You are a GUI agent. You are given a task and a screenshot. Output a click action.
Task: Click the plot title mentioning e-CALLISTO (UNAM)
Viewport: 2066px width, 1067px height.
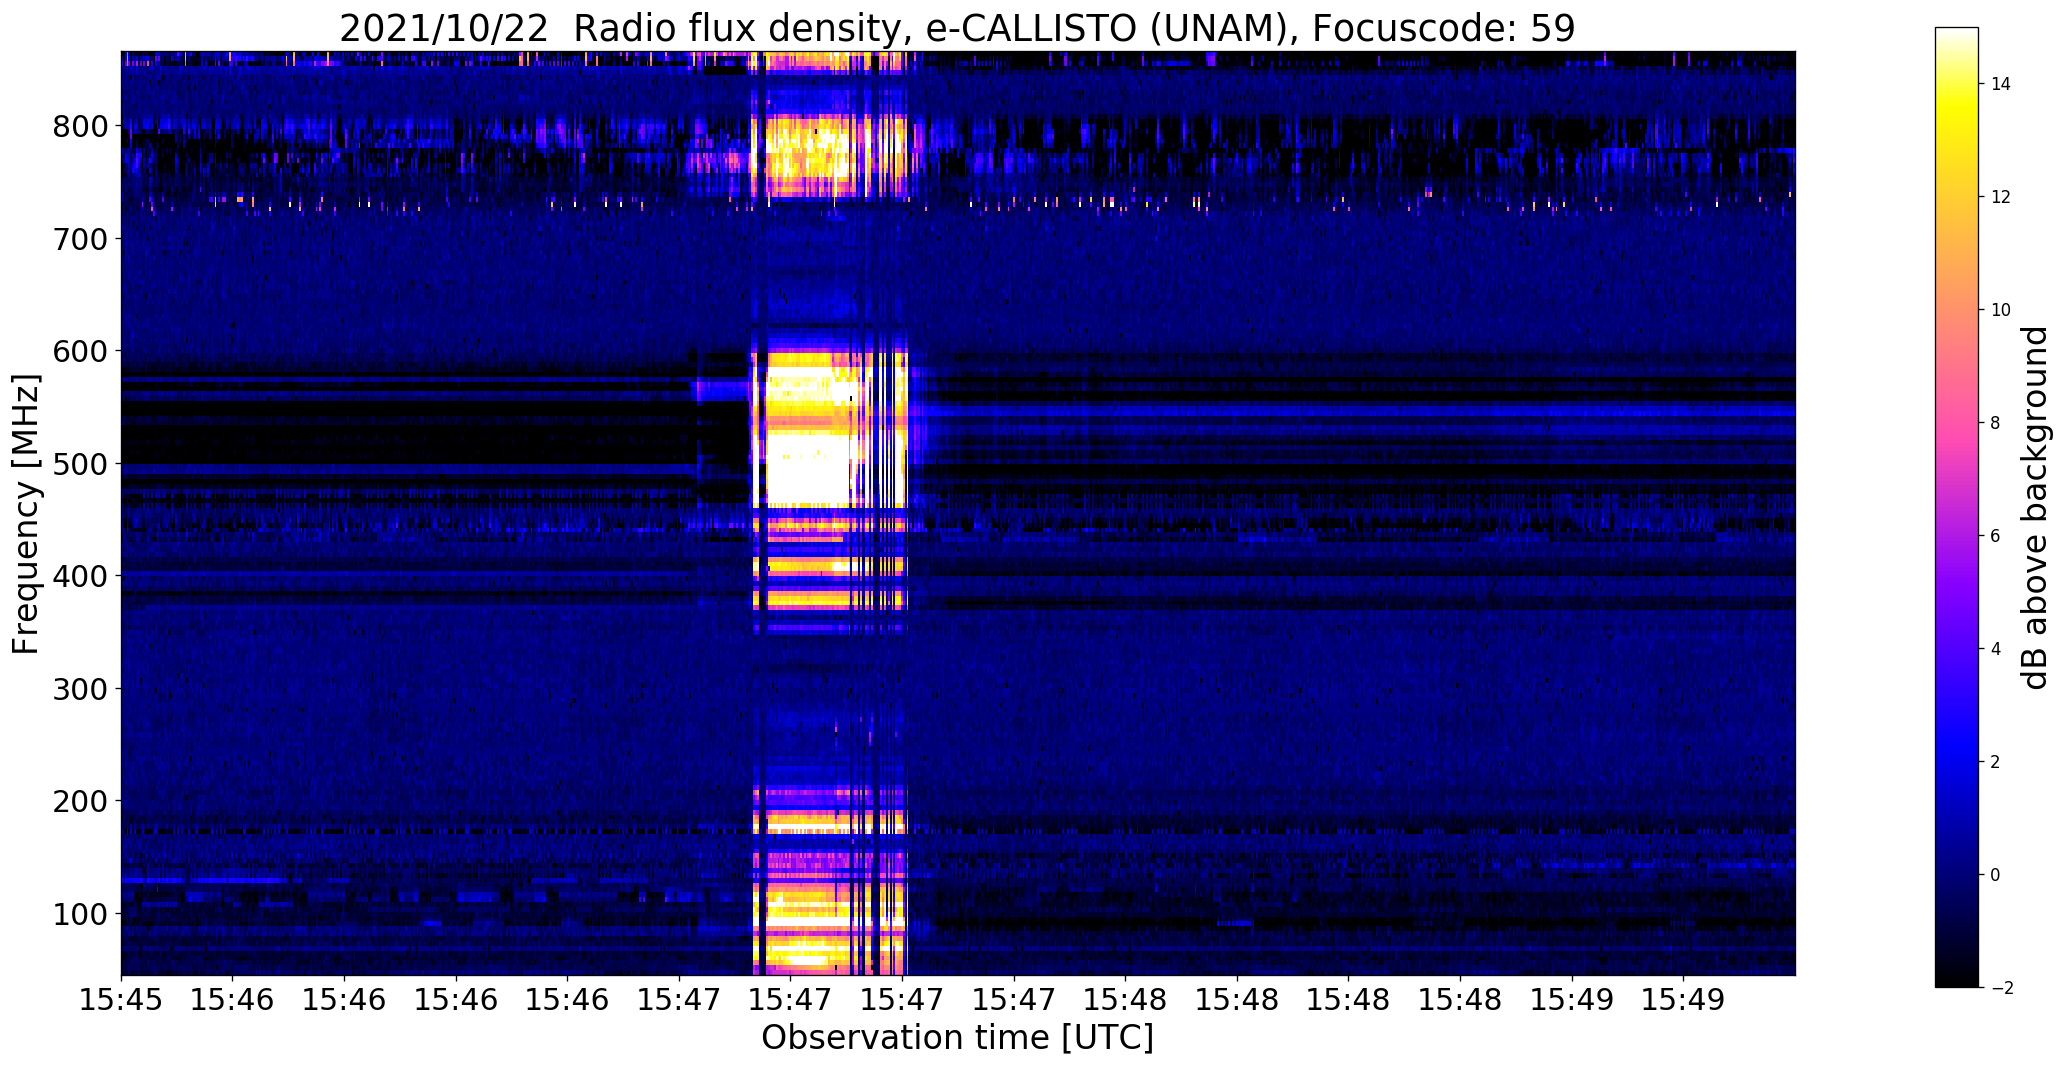(957, 28)
